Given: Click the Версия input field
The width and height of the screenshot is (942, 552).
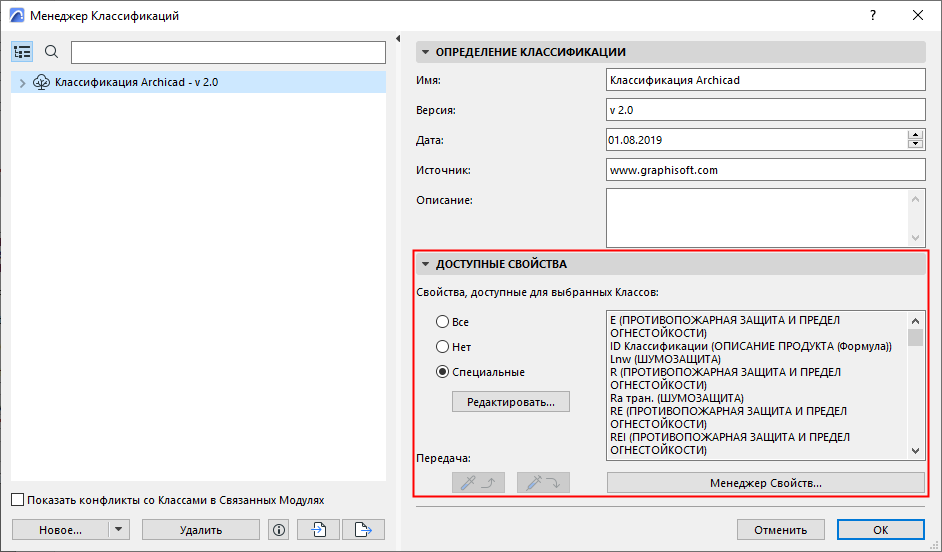Looking at the screenshot, I should (x=765, y=110).
